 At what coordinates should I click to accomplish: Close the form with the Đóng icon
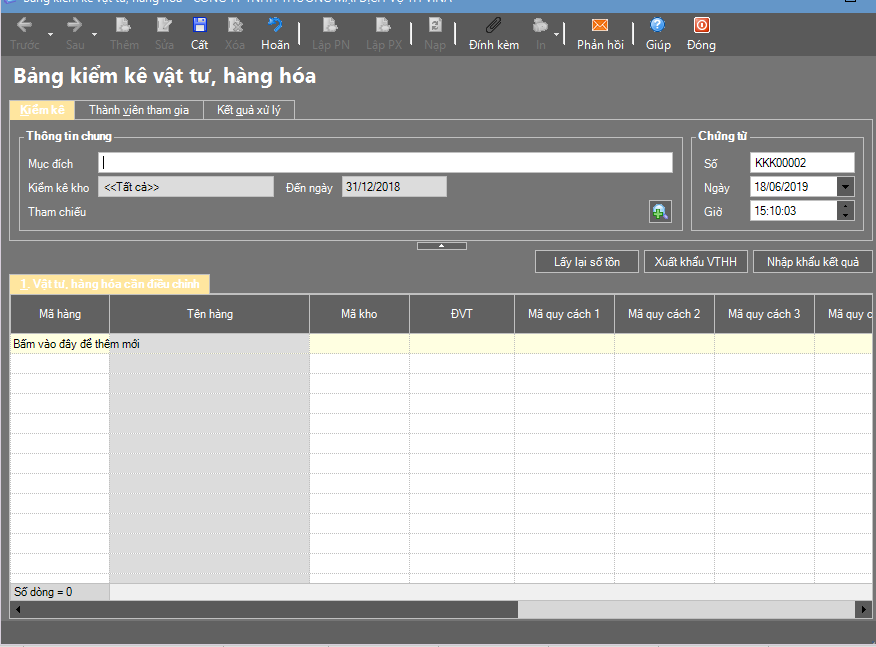click(x=702, y=26)
